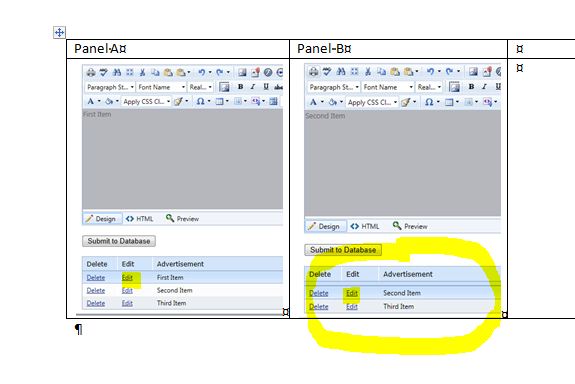Click the Paste icon in Panel A toolbar

(x=168, y=72)
